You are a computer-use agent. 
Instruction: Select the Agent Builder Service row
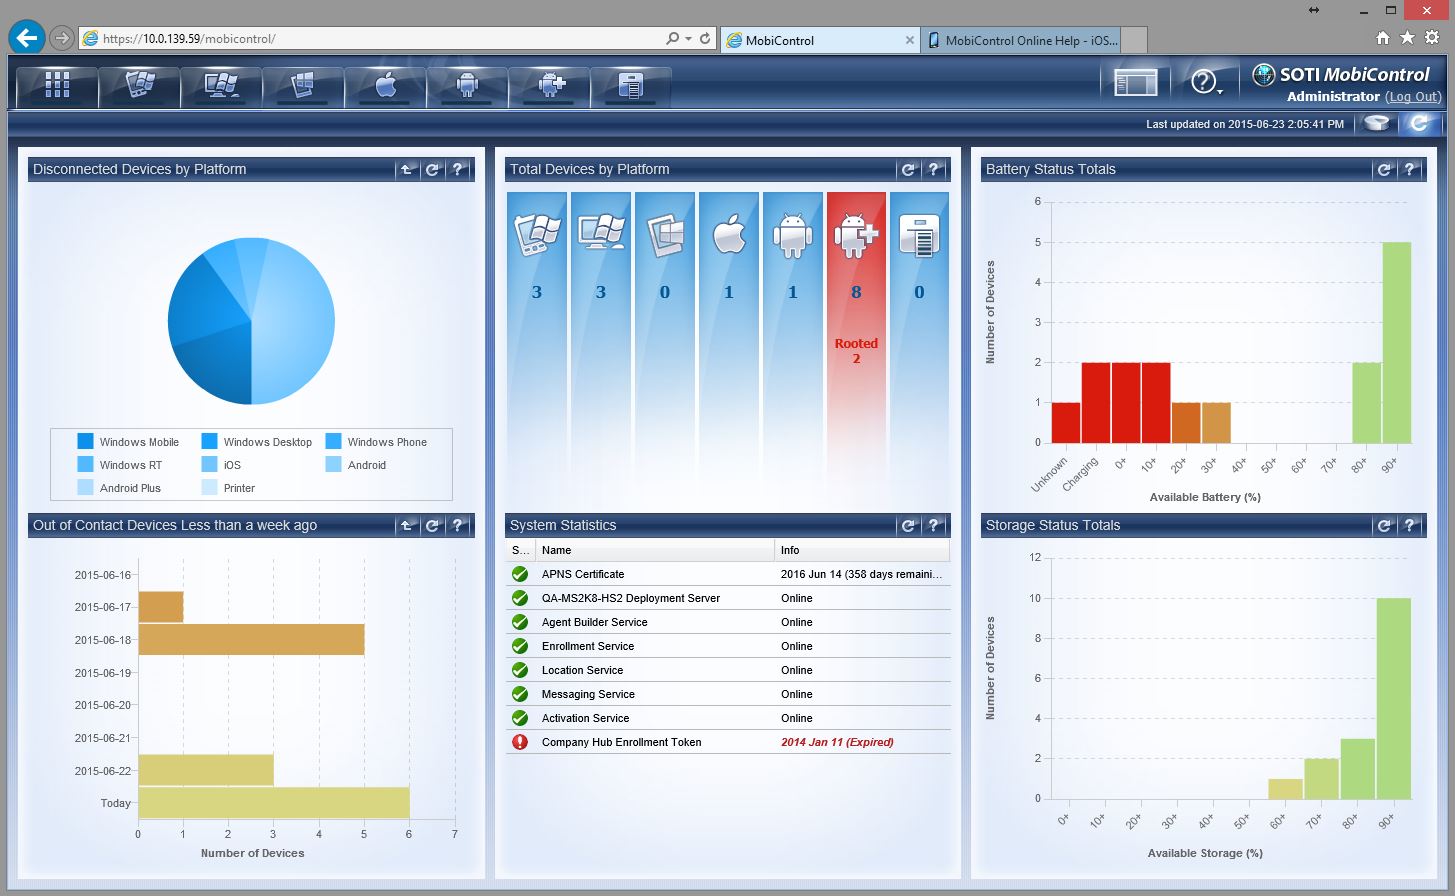728,622
